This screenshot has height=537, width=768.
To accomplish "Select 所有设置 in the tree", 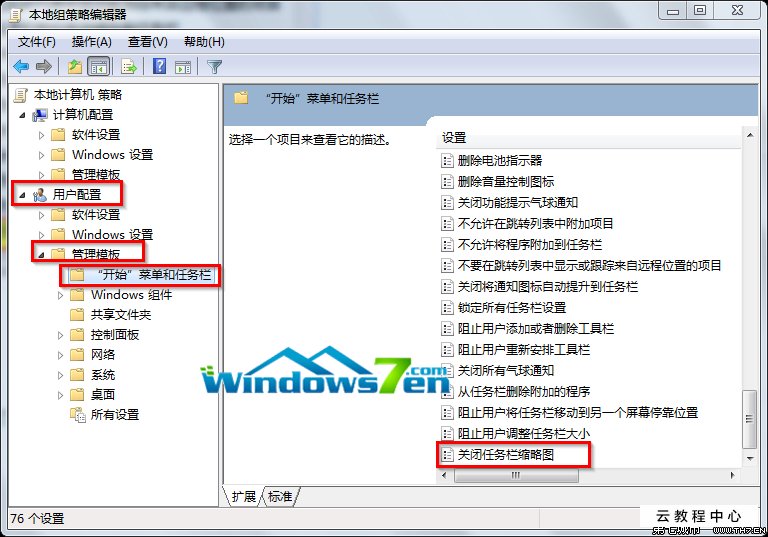I will click(115, 415).
